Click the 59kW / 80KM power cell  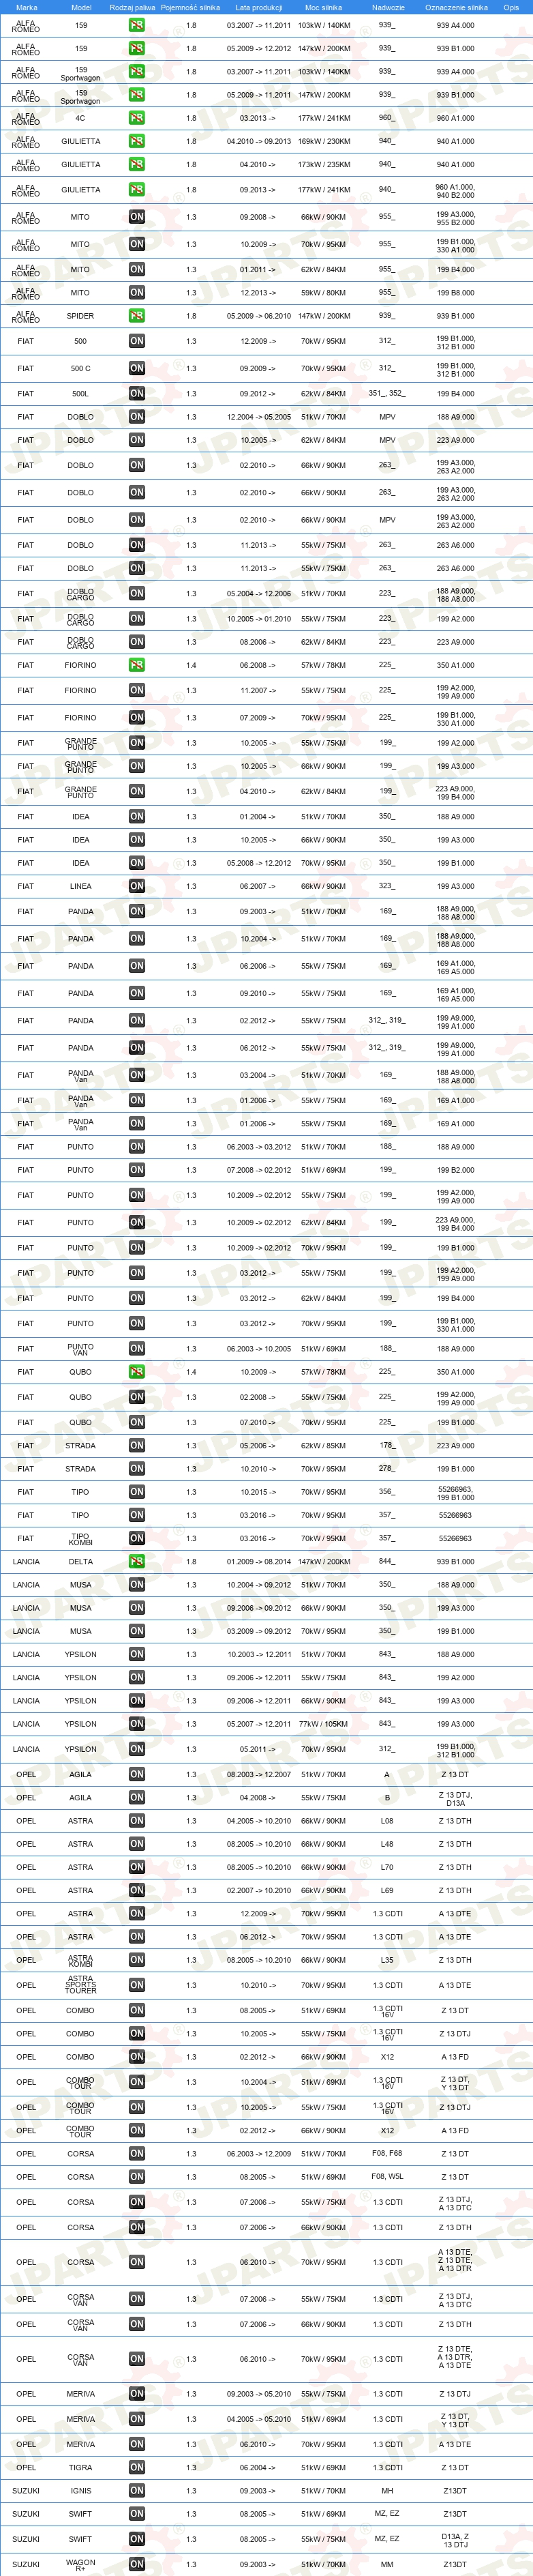coord(324,293)
